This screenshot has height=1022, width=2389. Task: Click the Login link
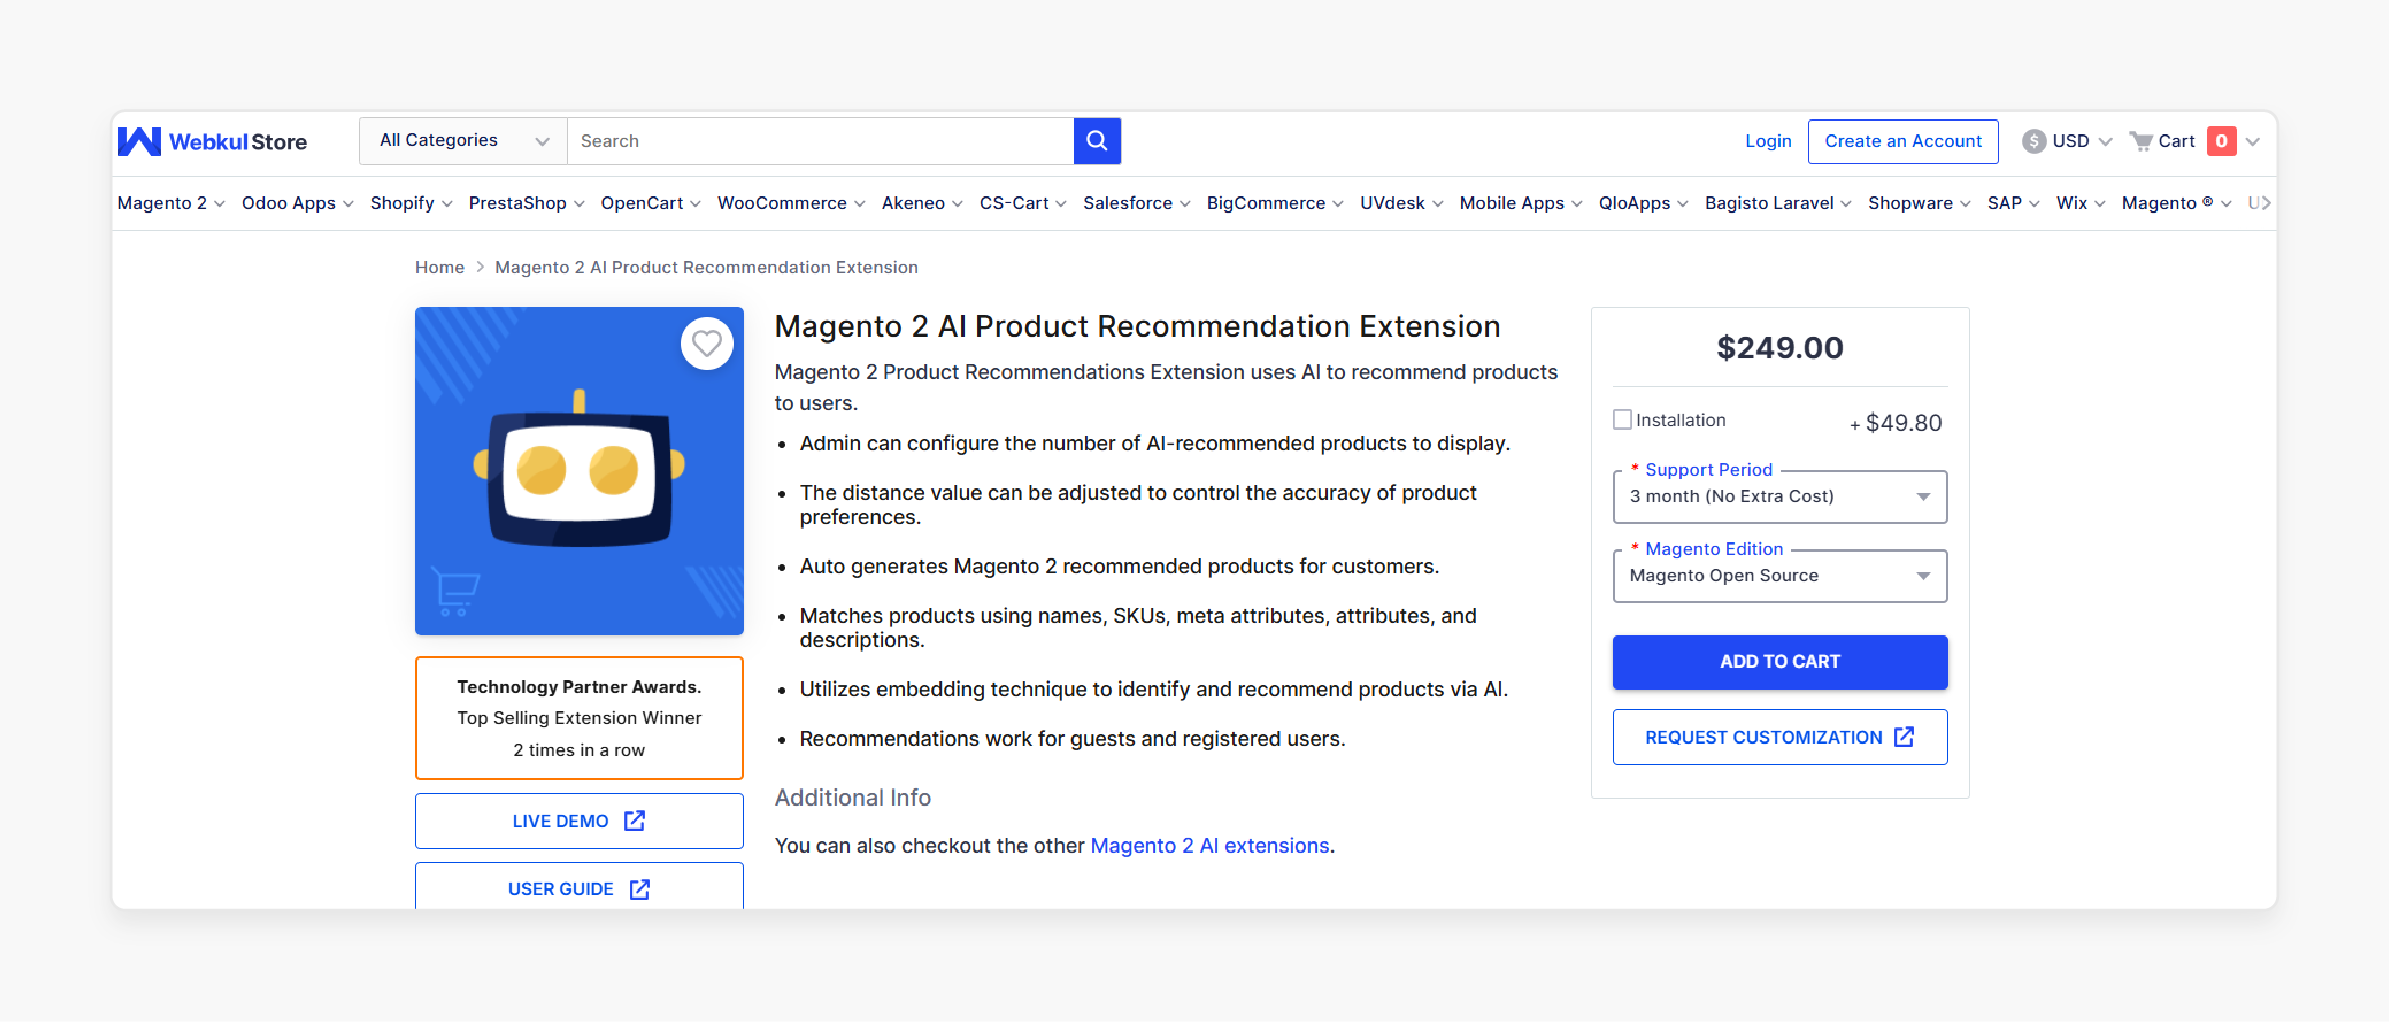coord(1768,141)
